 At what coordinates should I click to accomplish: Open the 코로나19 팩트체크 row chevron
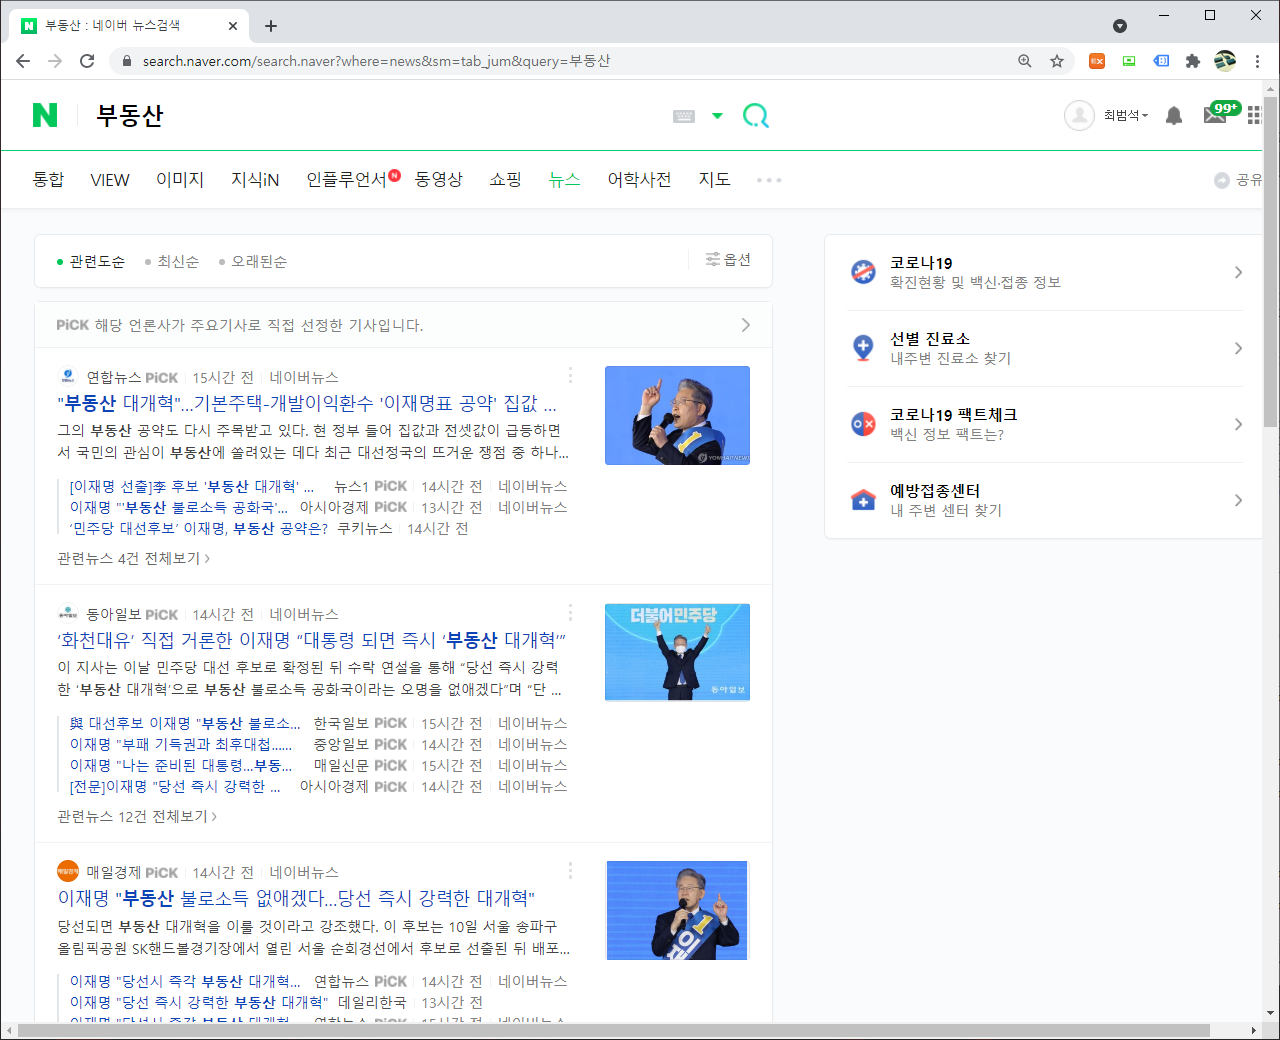[x=1238, y=424]
